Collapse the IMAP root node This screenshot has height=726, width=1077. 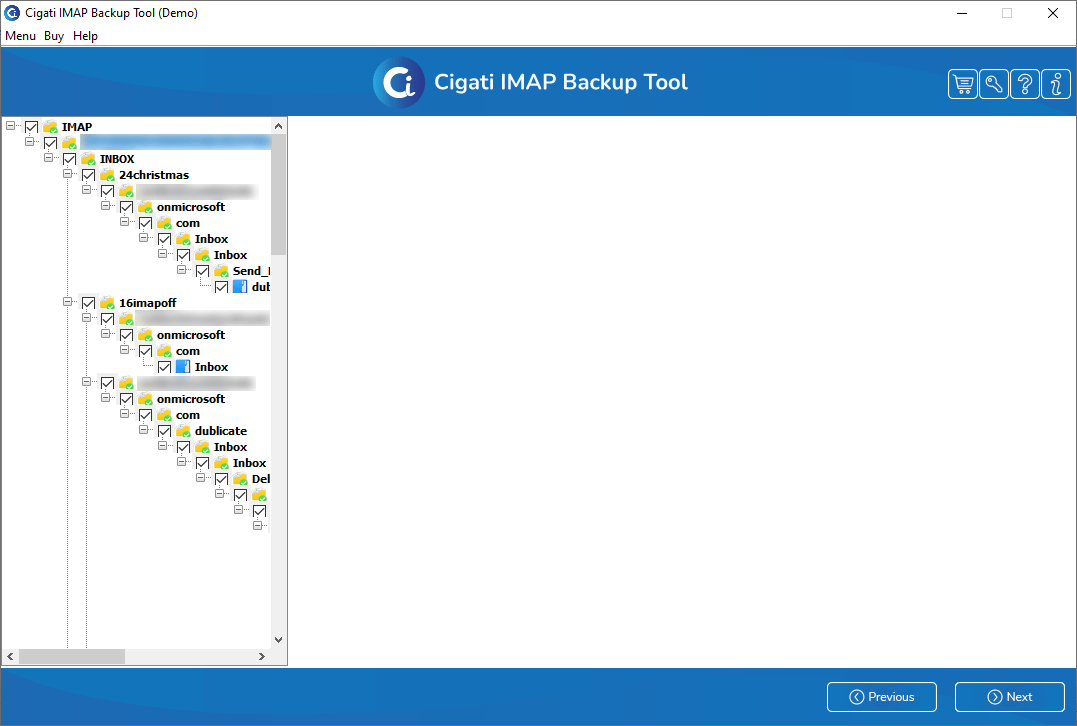10,126
